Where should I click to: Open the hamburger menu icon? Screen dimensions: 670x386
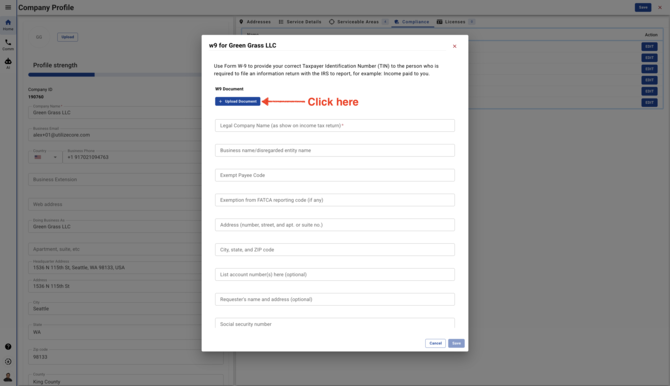click(x=8, y=7)
